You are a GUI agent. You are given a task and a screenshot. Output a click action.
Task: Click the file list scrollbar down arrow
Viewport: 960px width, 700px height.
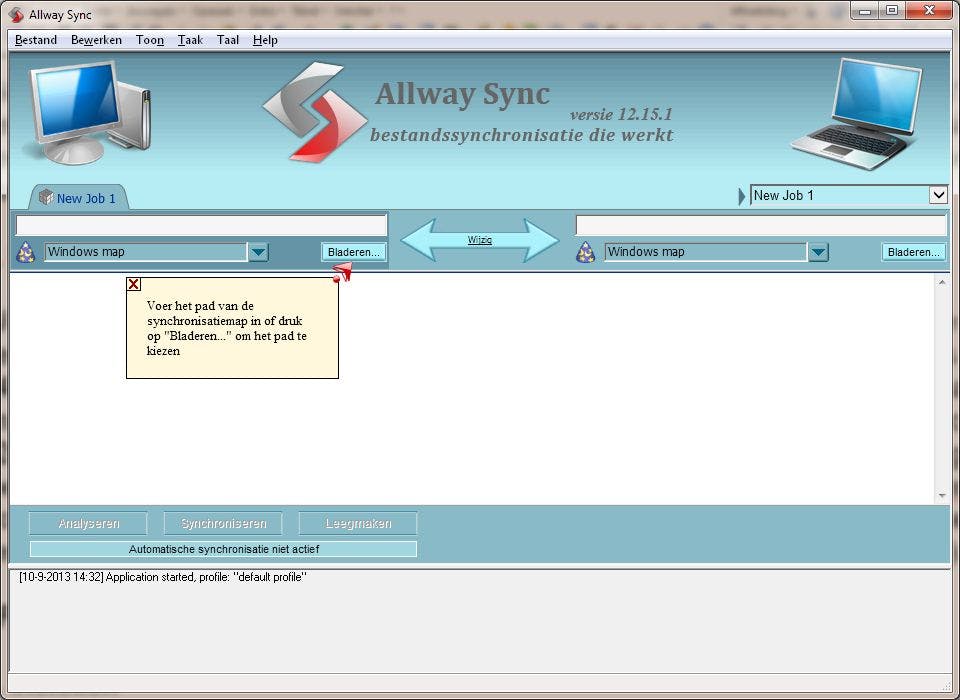click(941, 492)
